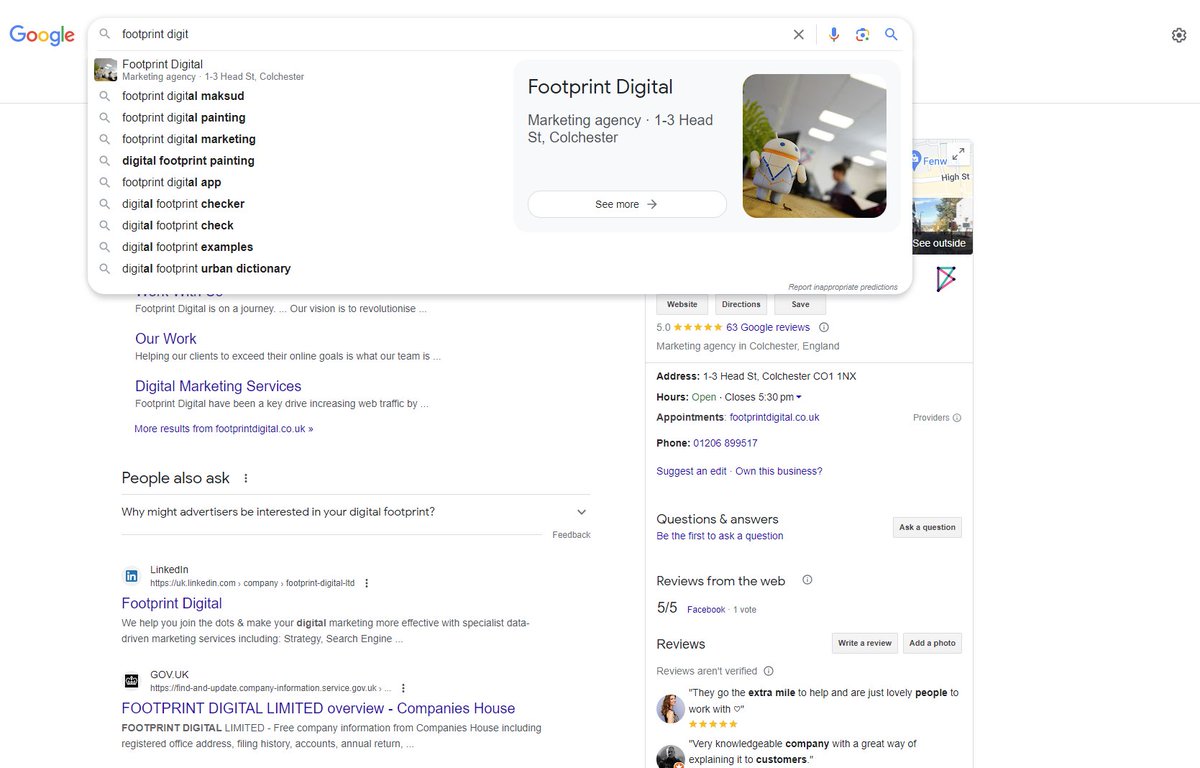Open Google Lens image search
Image resolution: width=1200 pixels, height=768 pixels.
862,34
